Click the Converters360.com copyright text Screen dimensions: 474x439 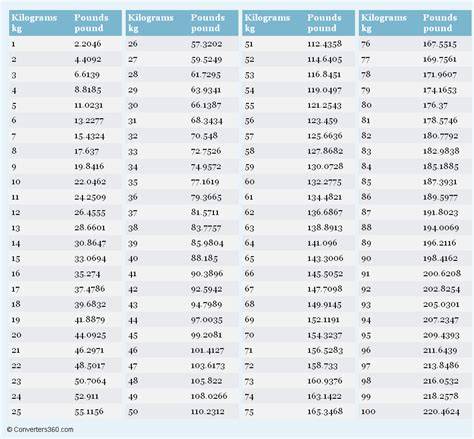pos(40,429)
